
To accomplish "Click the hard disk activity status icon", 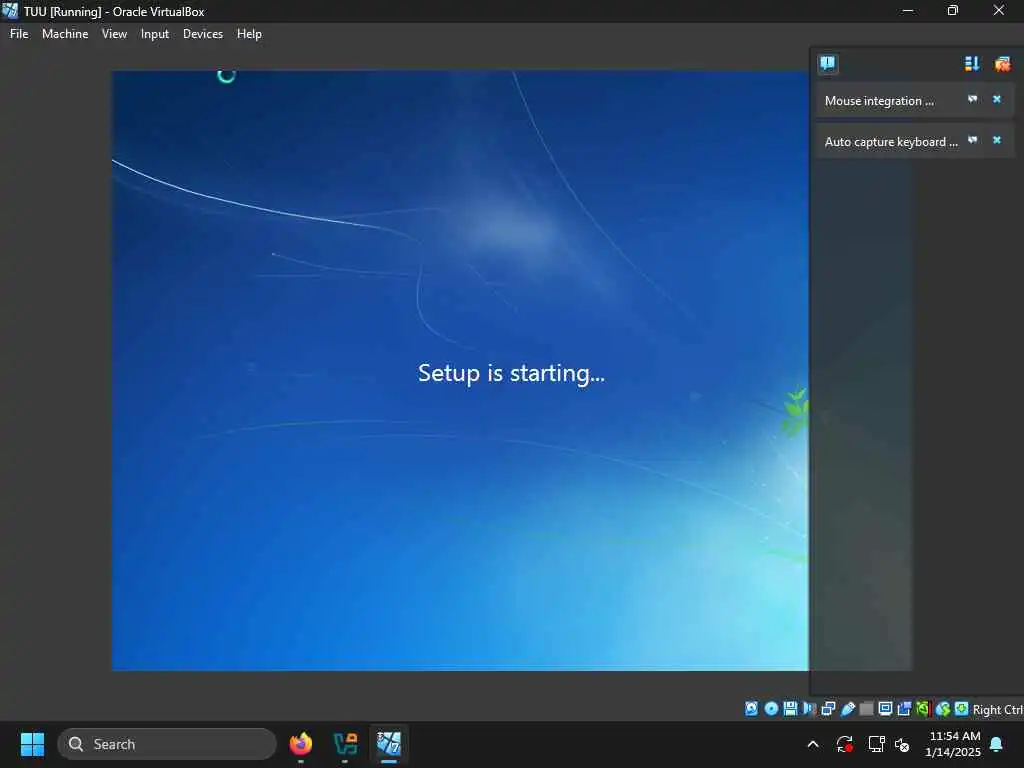I will point(752,709).
